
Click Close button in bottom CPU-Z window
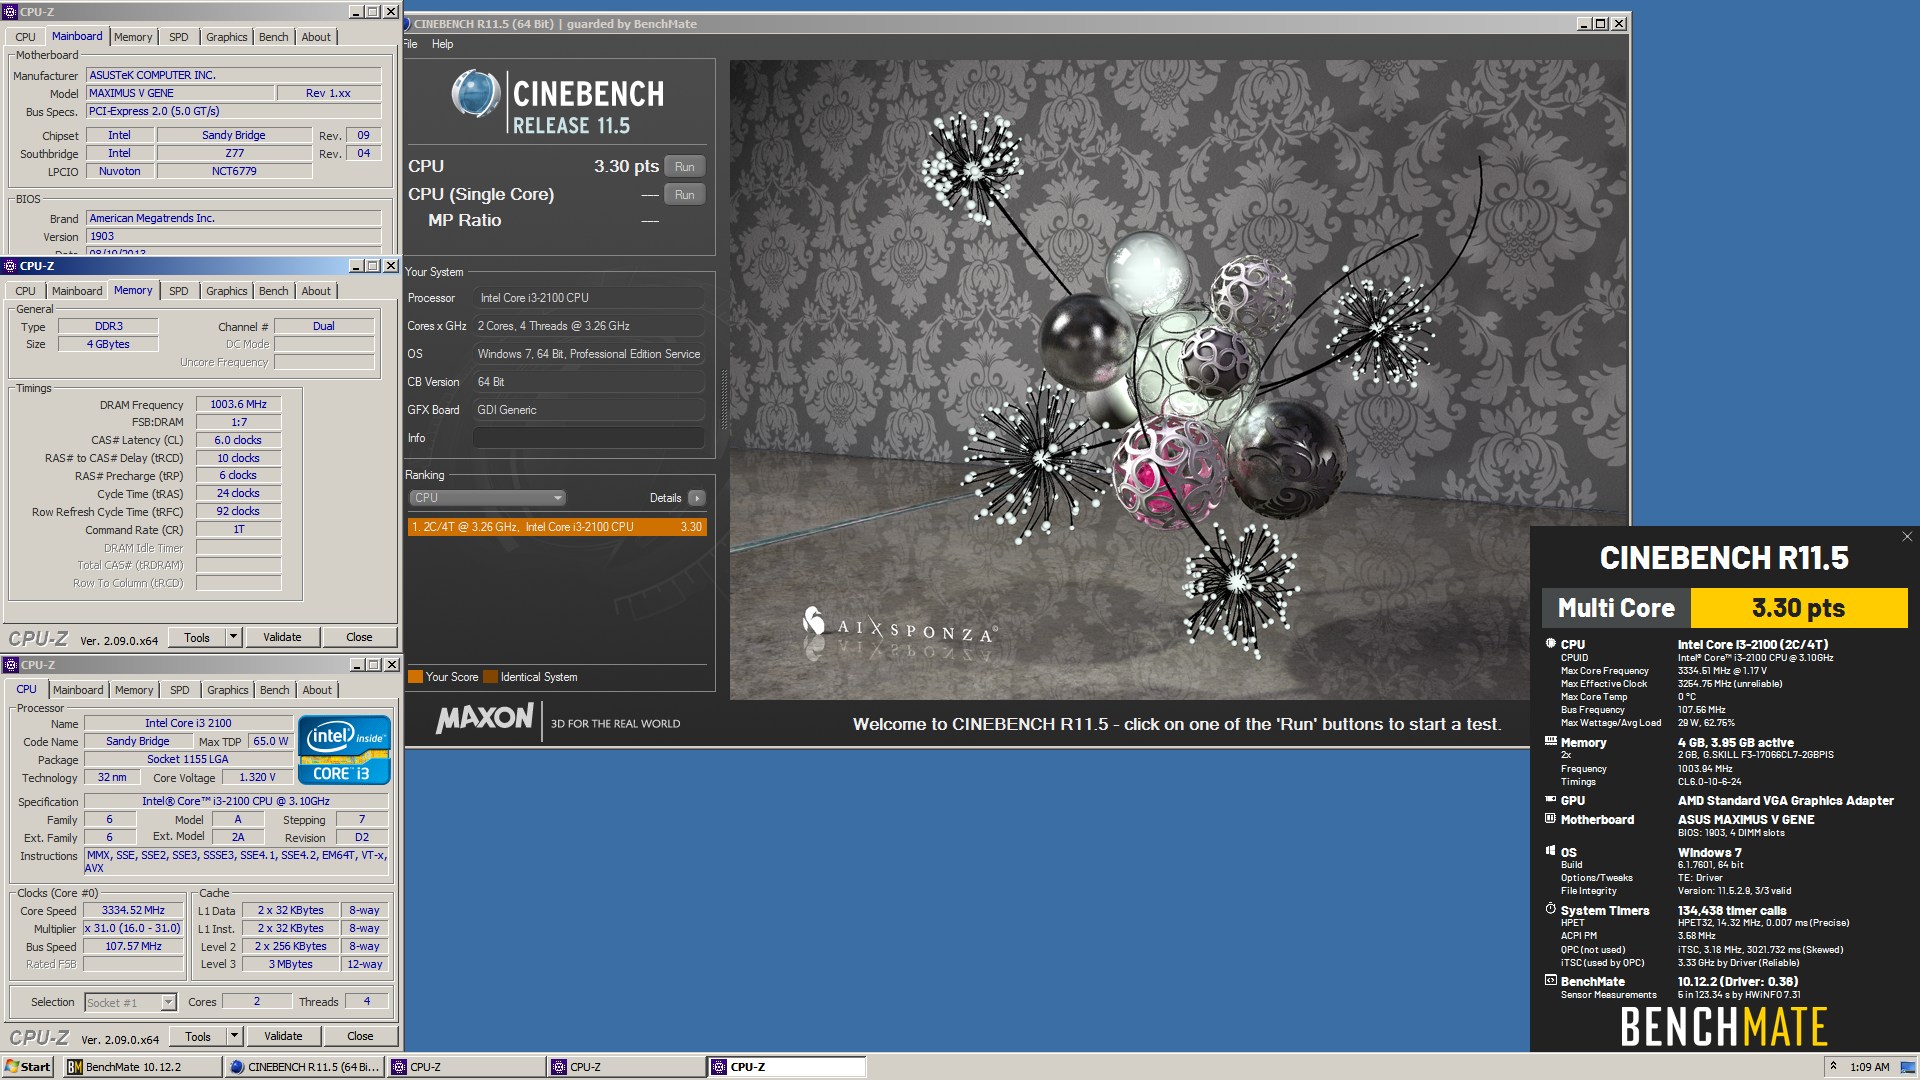point(360,1036)
